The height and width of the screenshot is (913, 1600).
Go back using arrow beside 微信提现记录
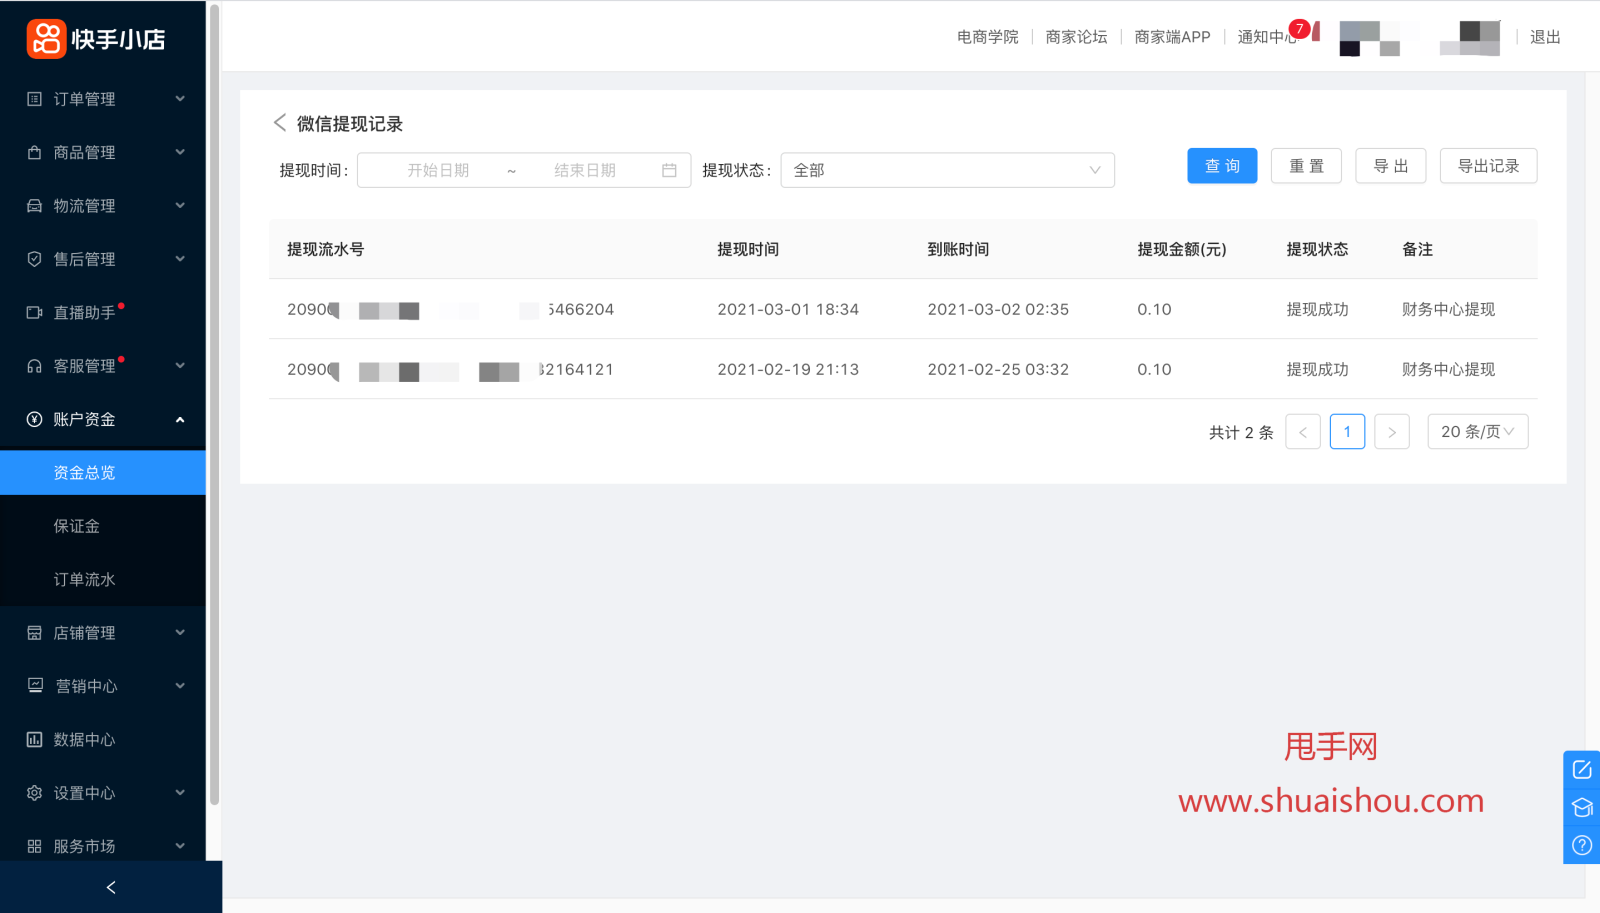point(280,122)
